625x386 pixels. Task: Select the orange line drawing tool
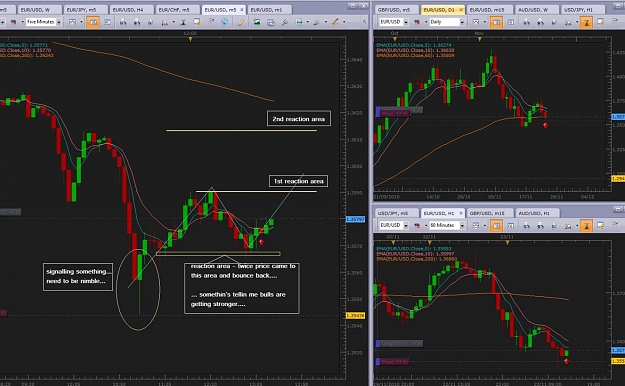tap(334, 22)
